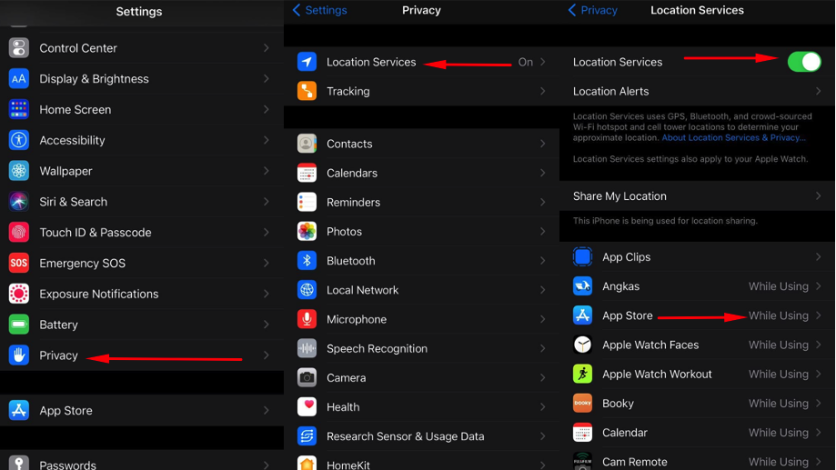Open Siri & Search entry
The height and width of the screenshot is (470, 836).
pyautogui.click(x=141, y=201)
